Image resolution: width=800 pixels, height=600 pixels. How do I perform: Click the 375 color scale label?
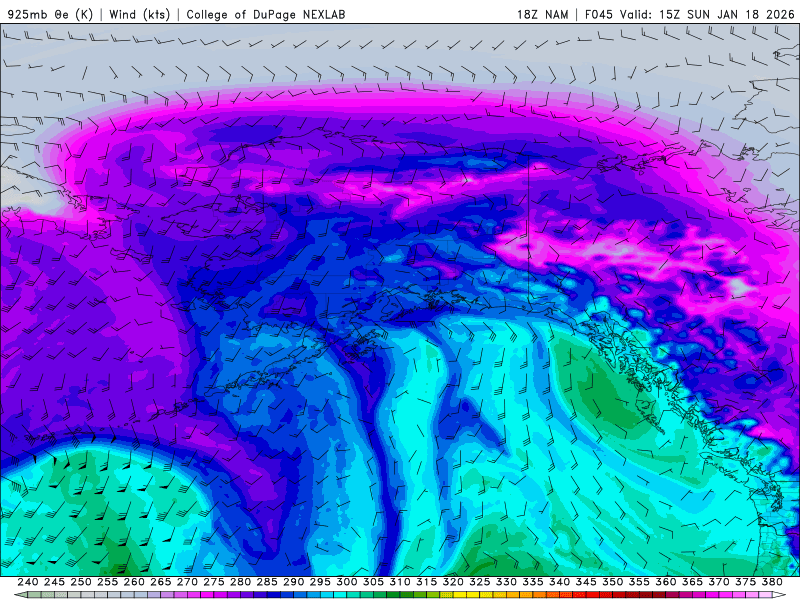pyautogui.click(x=745, y=582)
